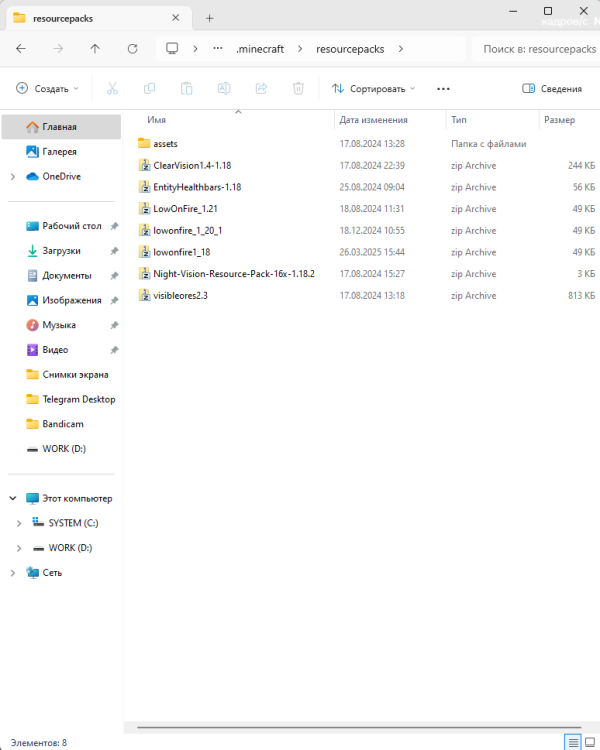Open the three-dot more options menu
The width and height of the screenshot is (600, 750).
pos(443,88)
